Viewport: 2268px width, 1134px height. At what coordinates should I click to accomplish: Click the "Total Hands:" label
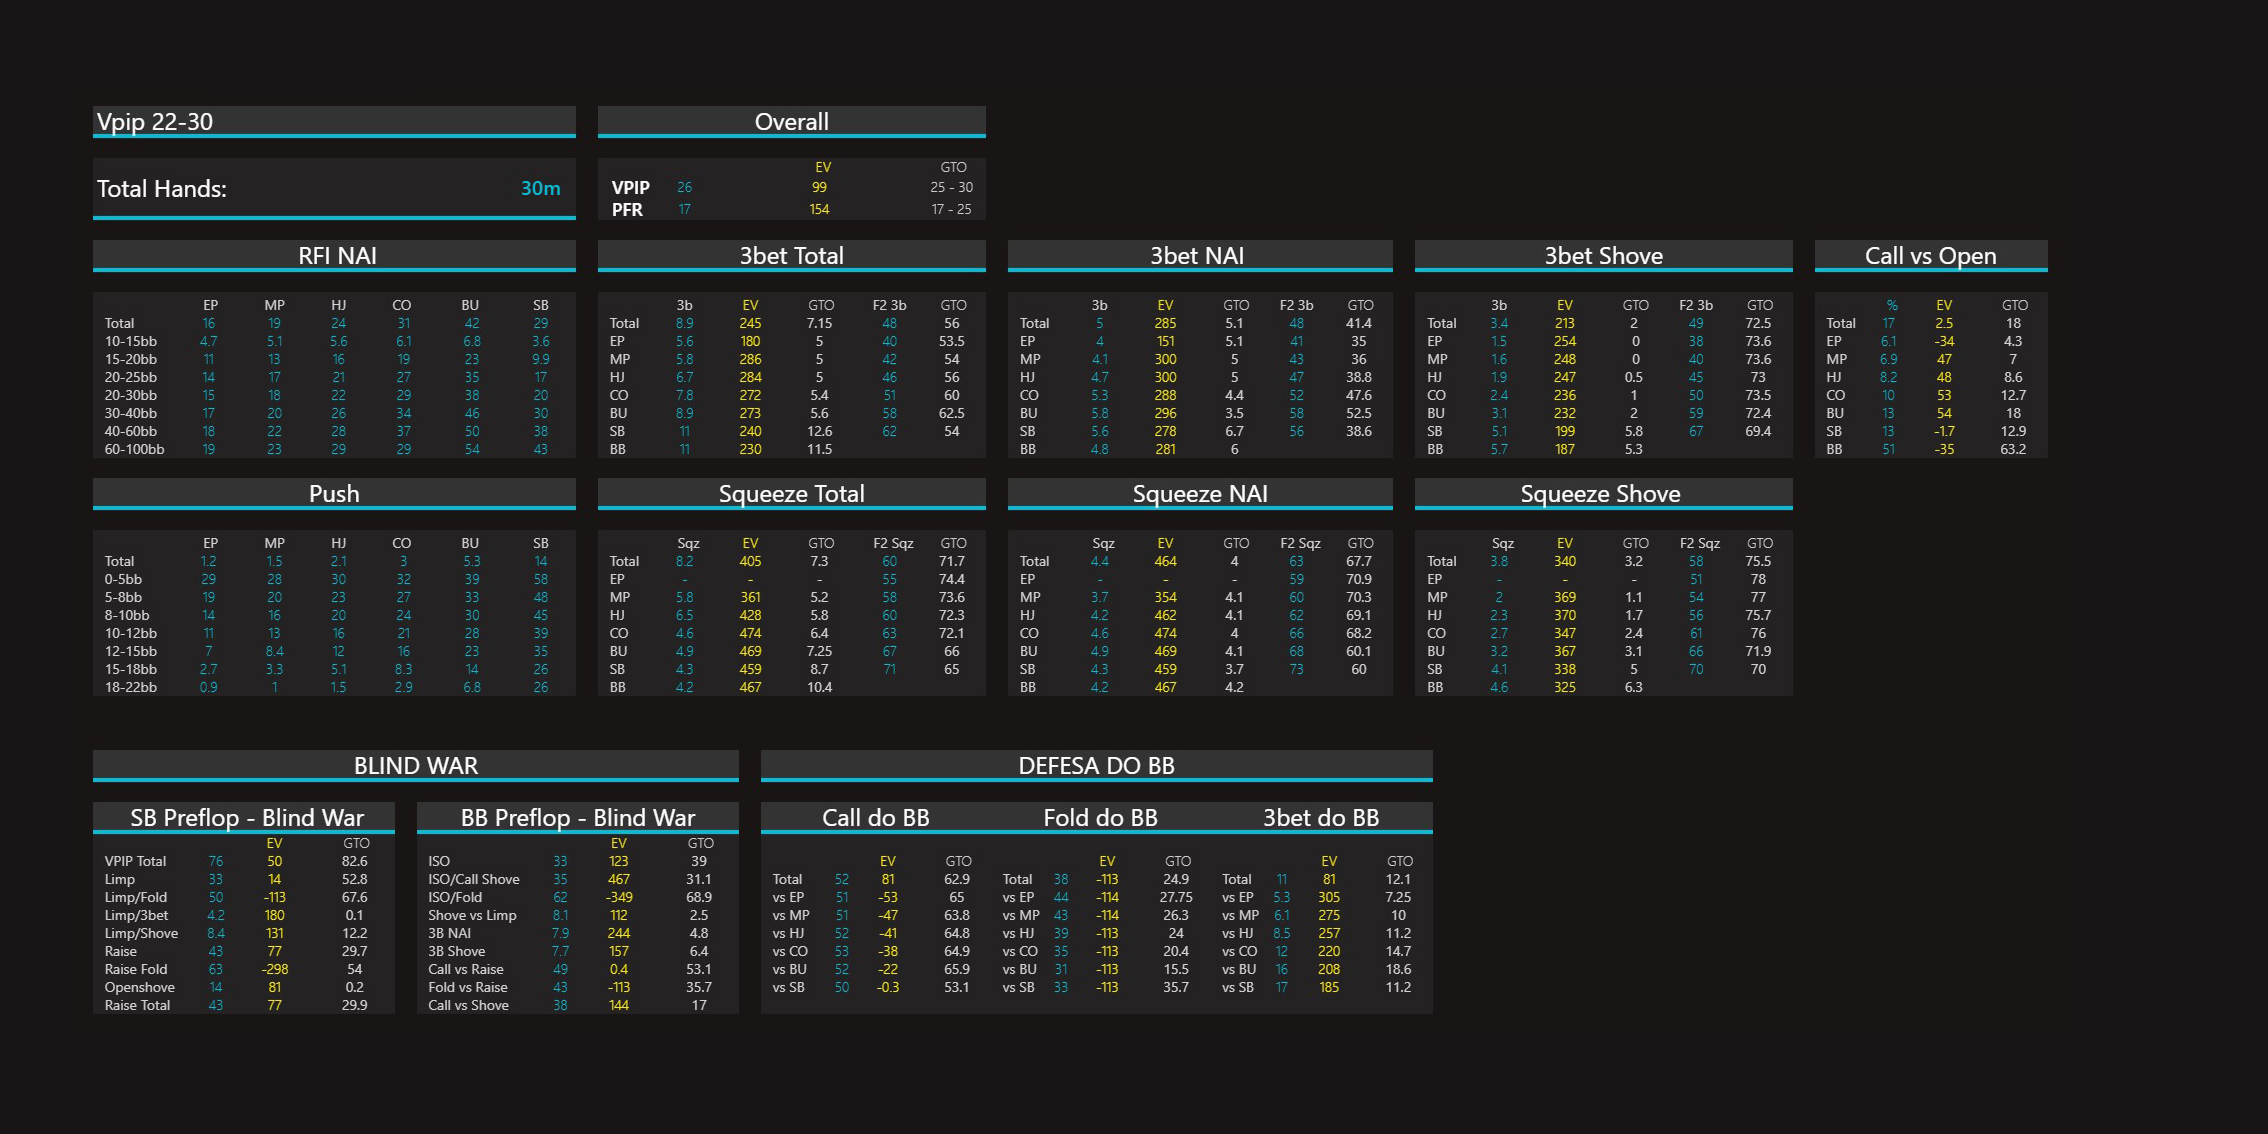pos(162,189)
